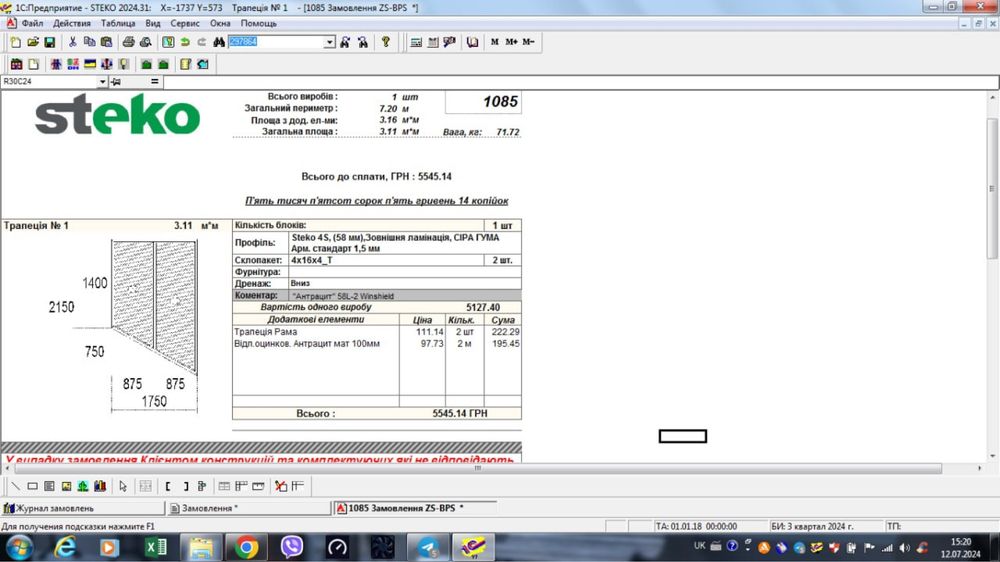The width and height of the screenshot is (1000, 562).
Task: Click the Ukrainian flag icon in second toolbar
Action: click(x=90, y=64)
